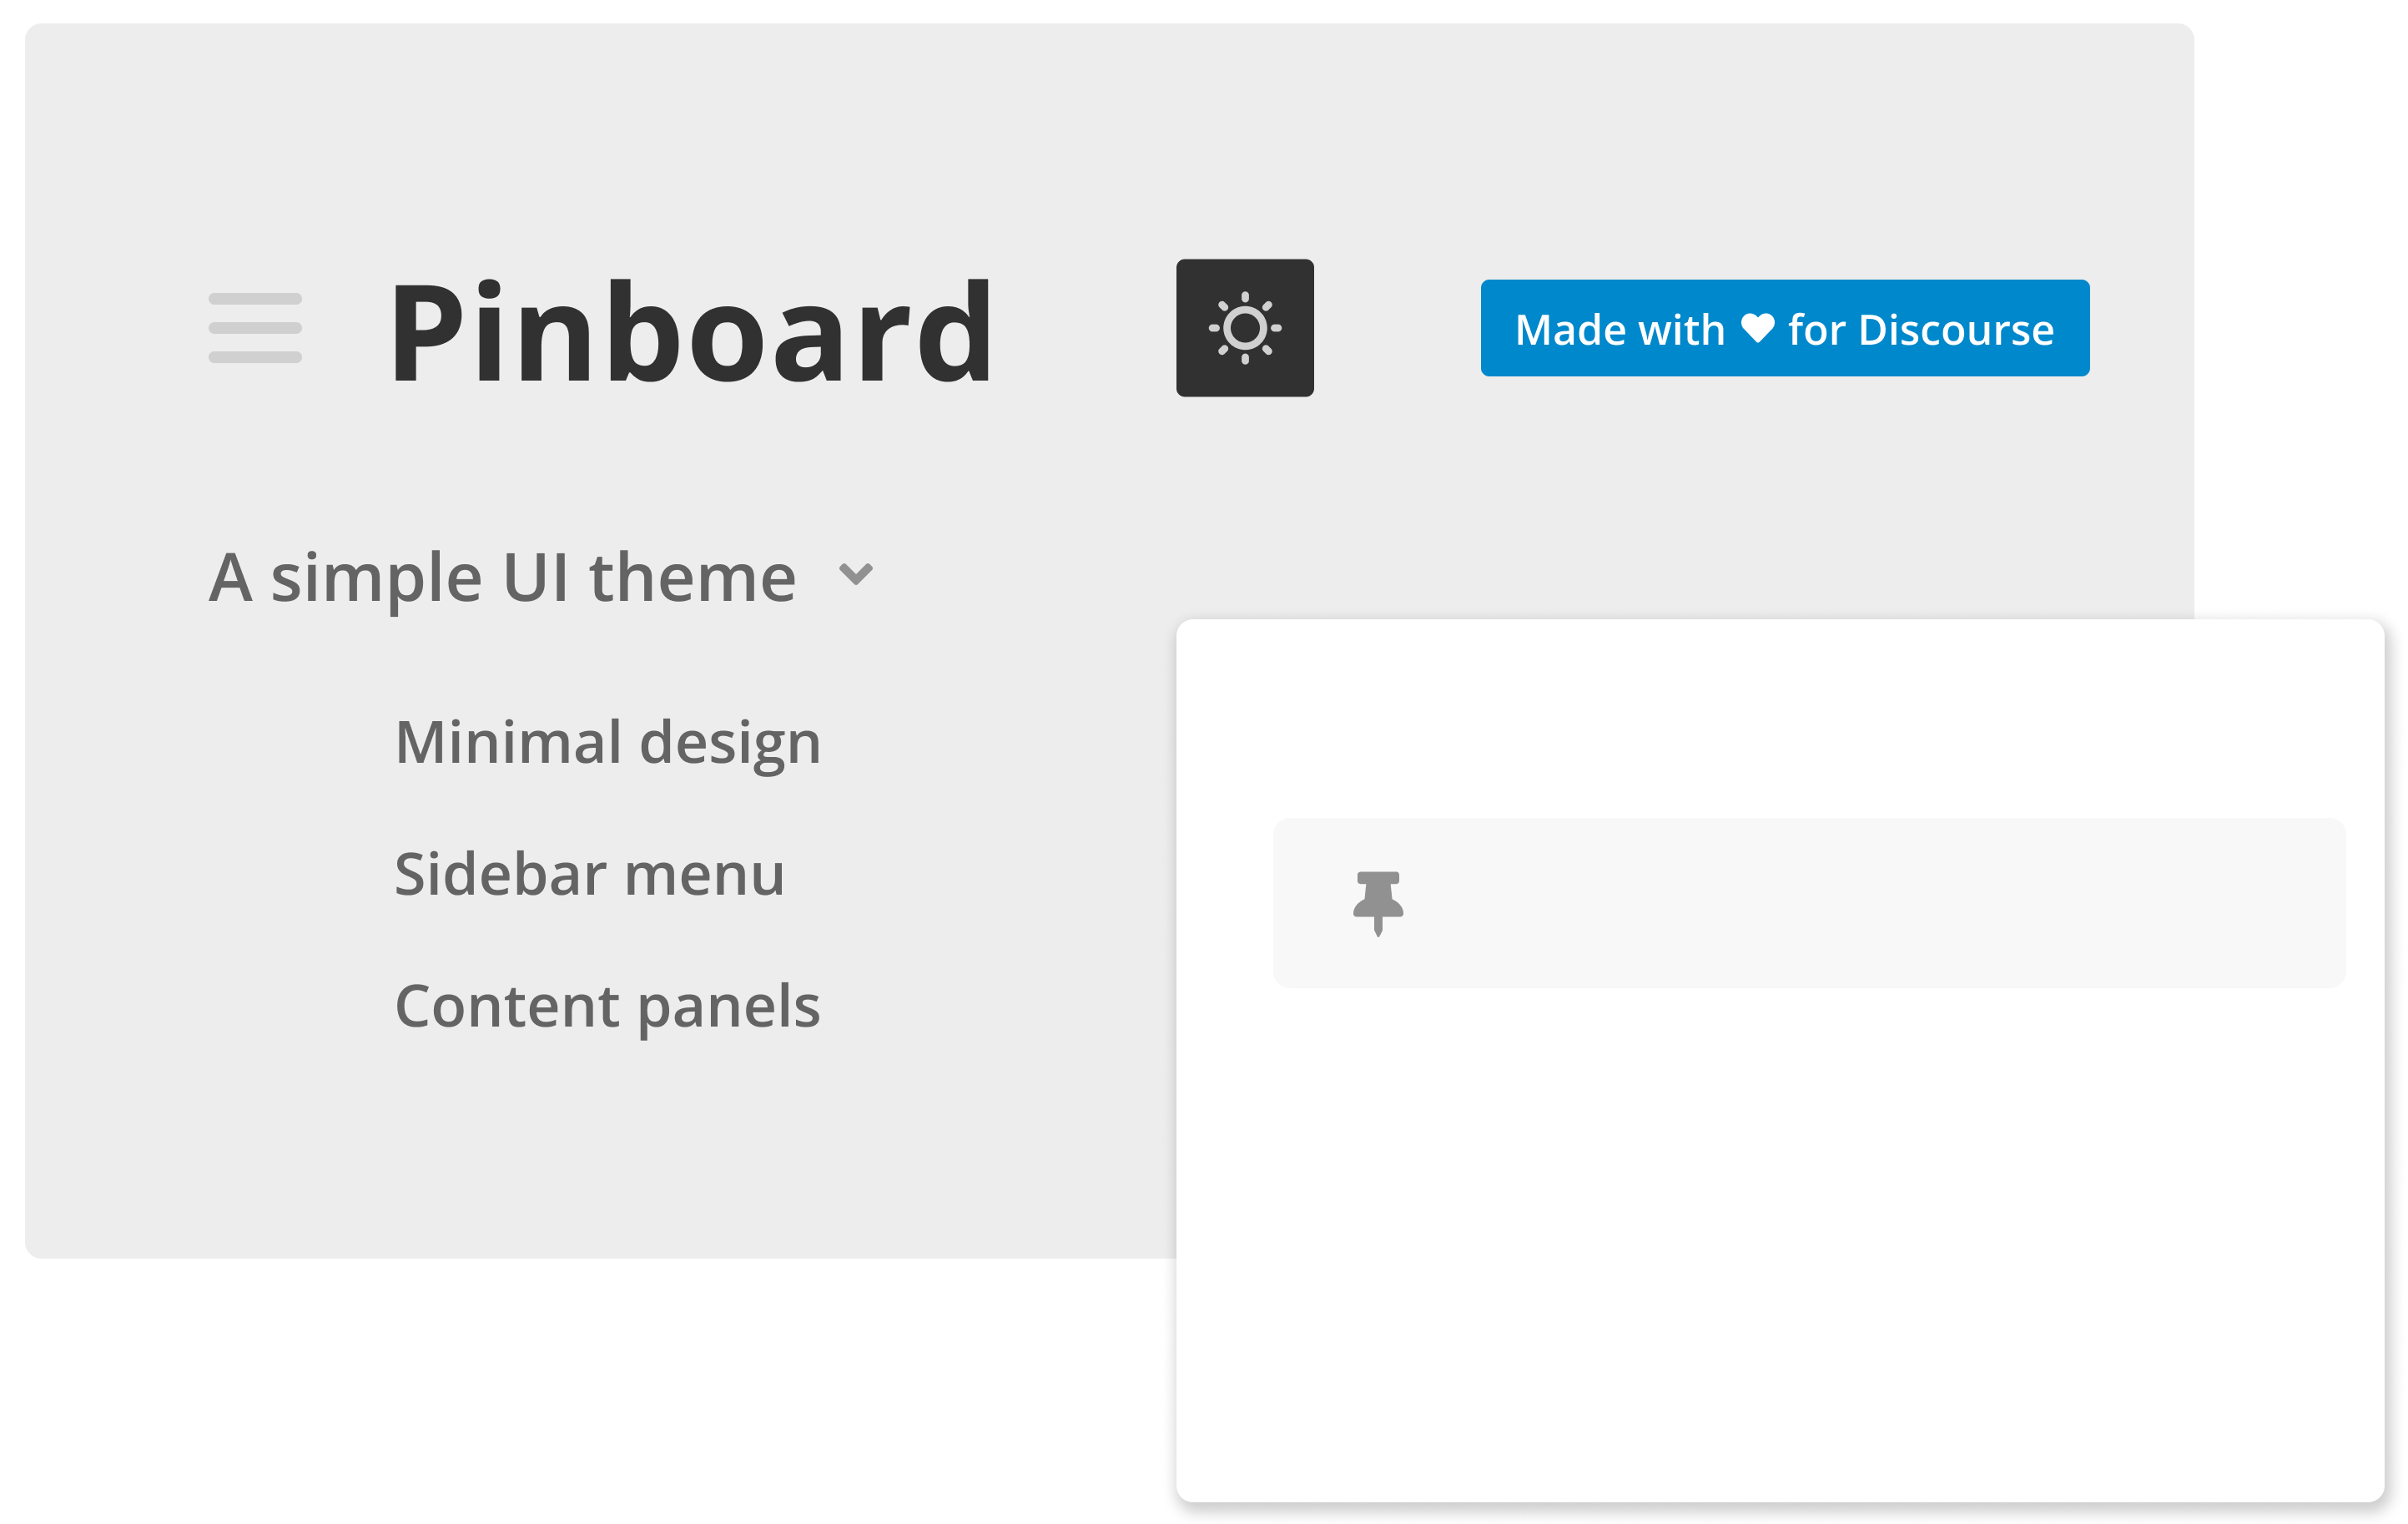
Task: Select the "Minimal design" item
Action: [608, 742]
